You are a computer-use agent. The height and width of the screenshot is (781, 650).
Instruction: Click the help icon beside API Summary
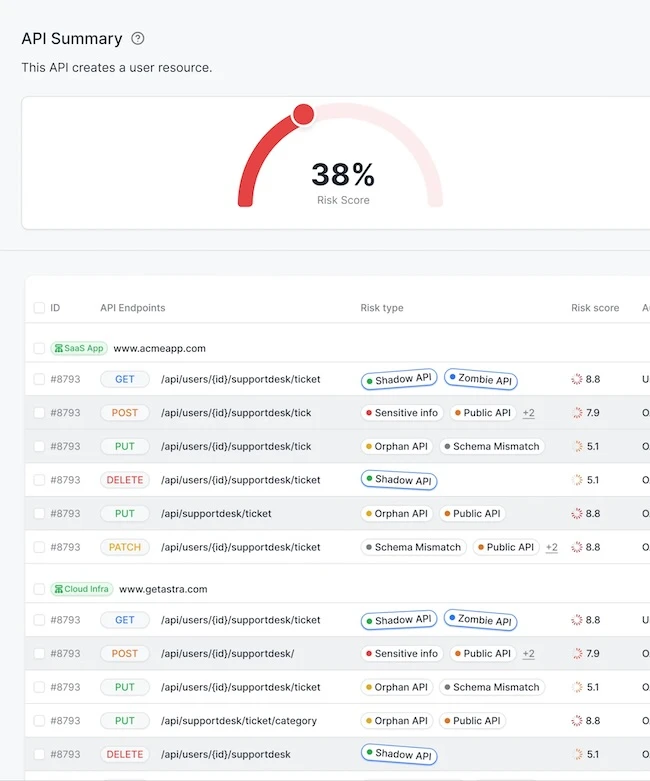point(138,39)
